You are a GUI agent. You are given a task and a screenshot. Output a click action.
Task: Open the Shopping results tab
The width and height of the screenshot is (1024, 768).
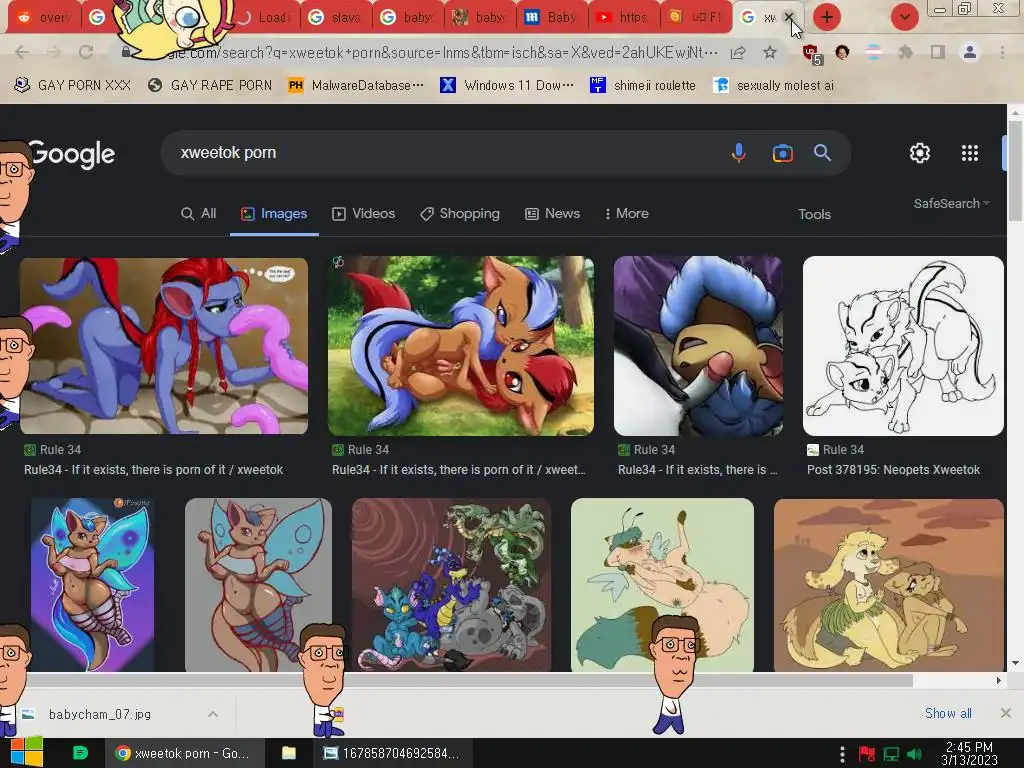(460, 214)
